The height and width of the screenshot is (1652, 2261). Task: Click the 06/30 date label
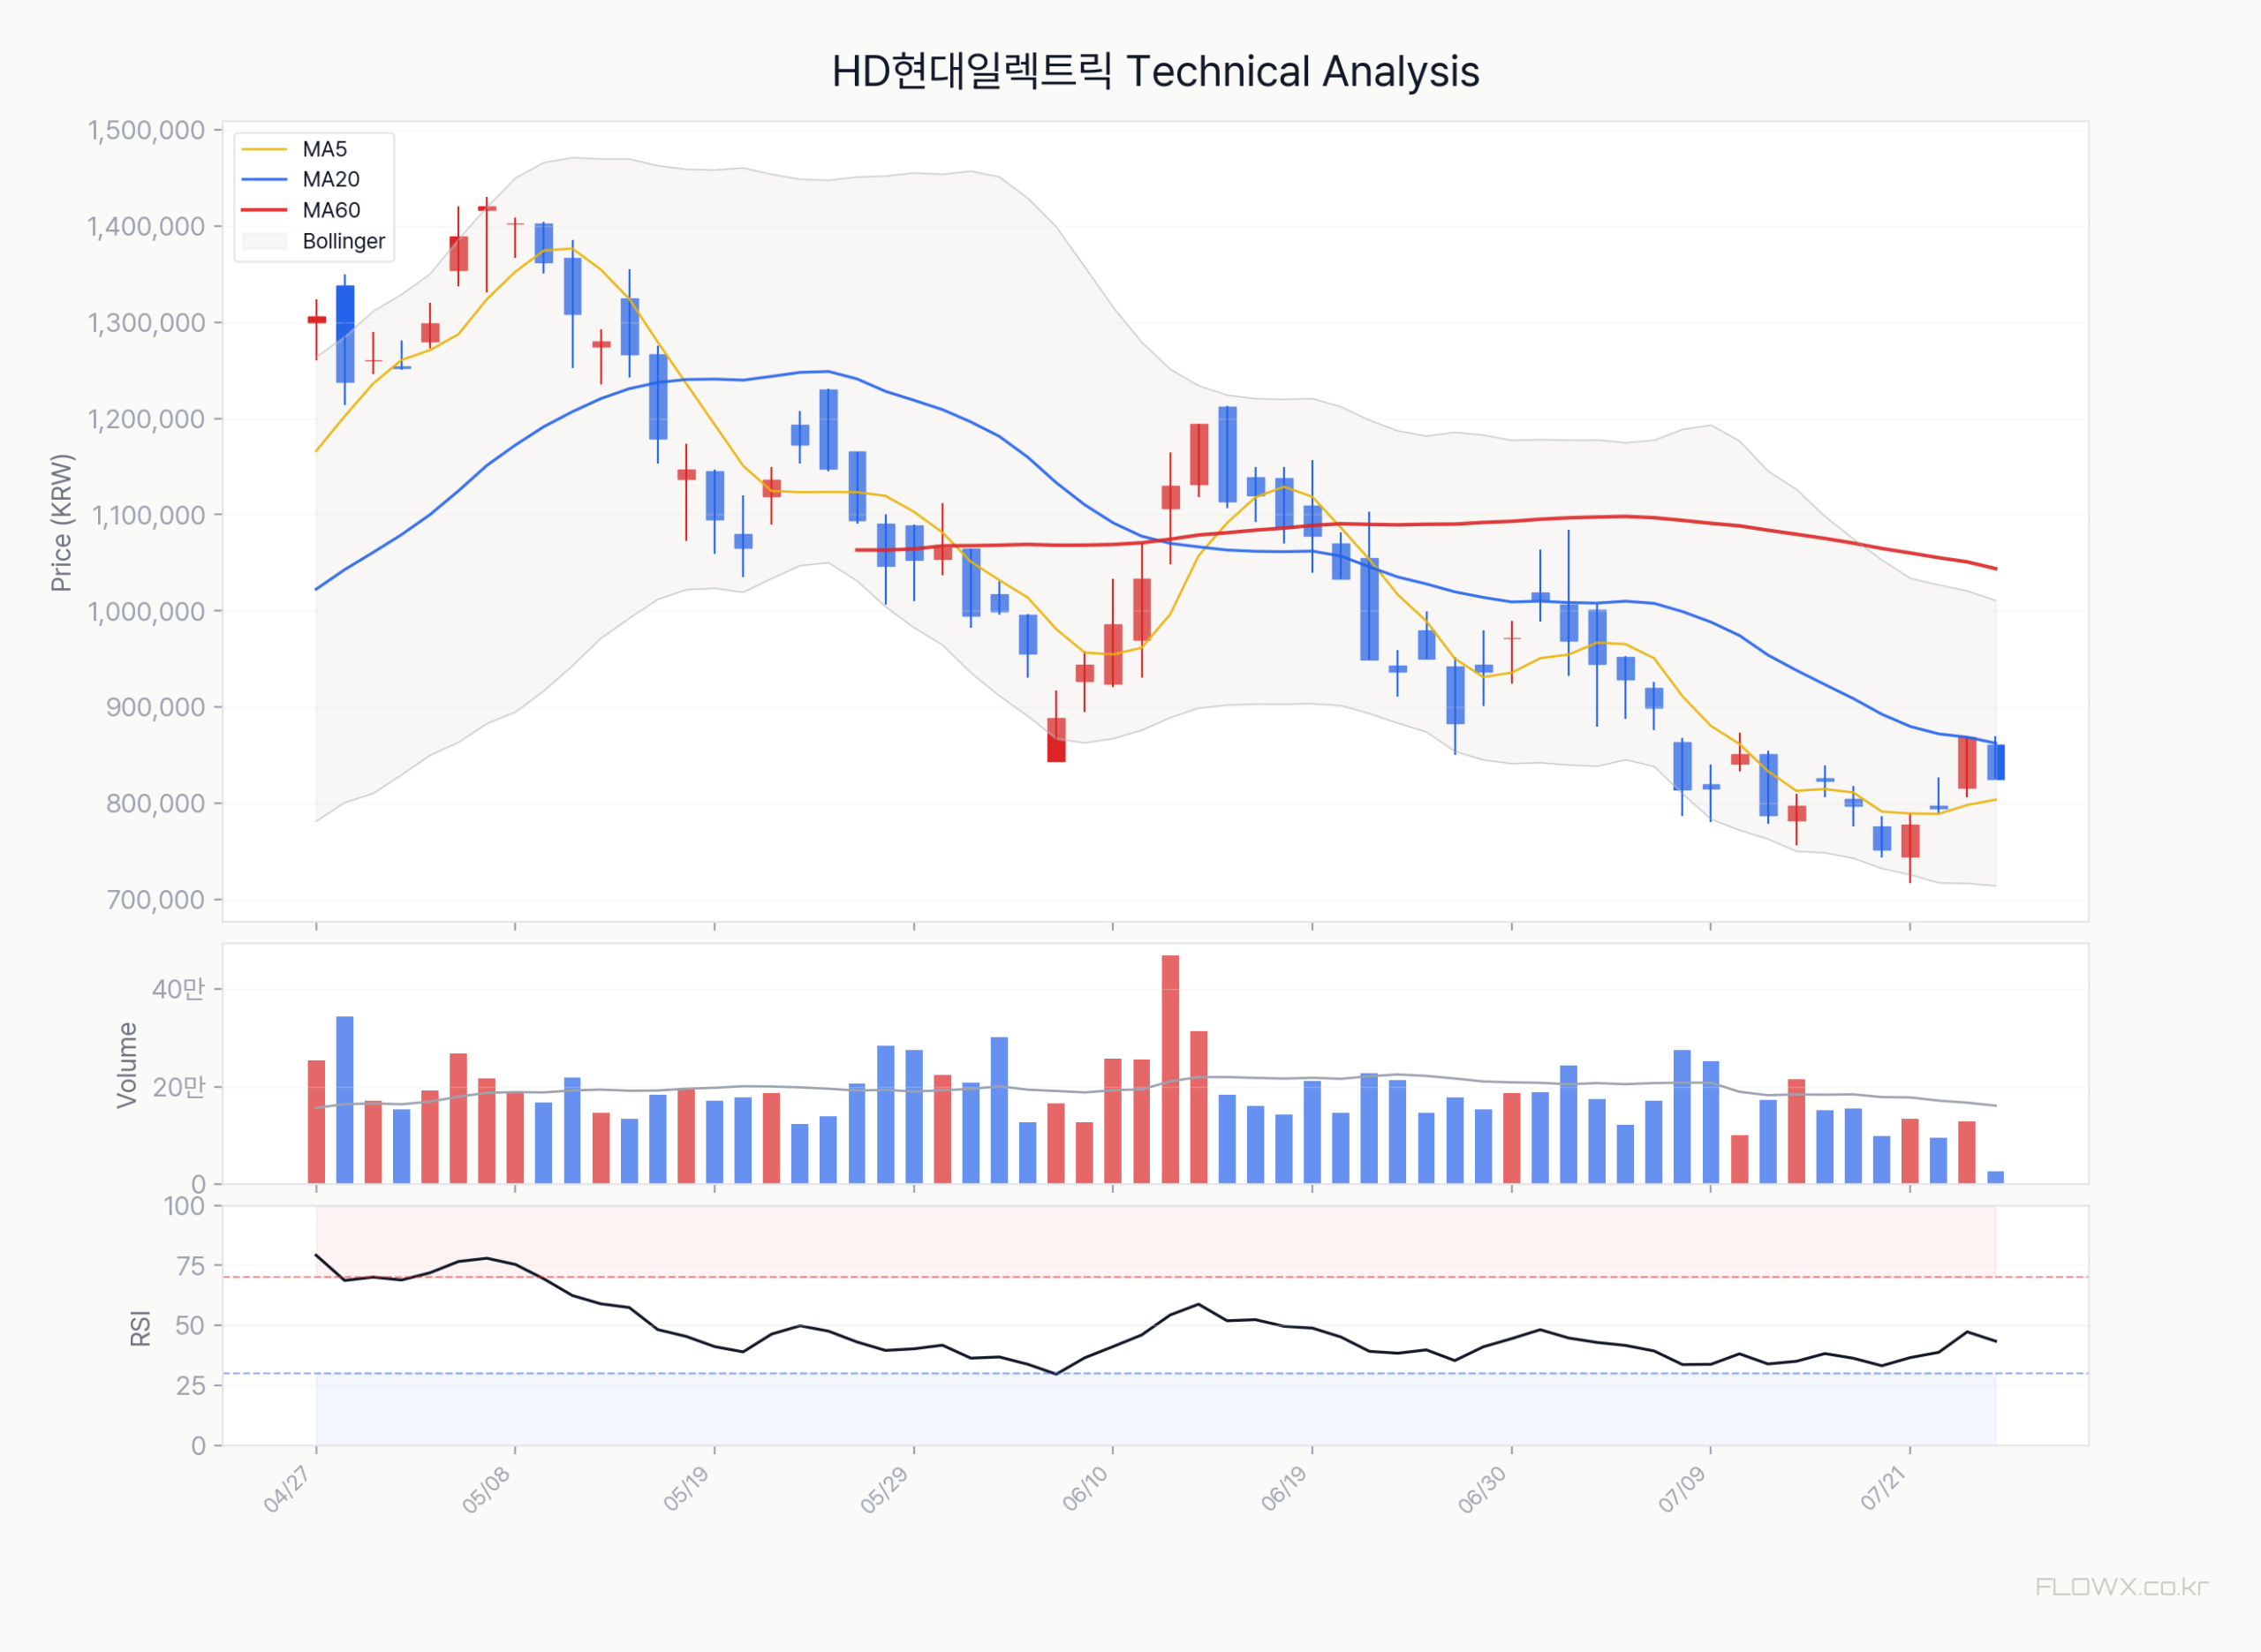[1483, 1490]
